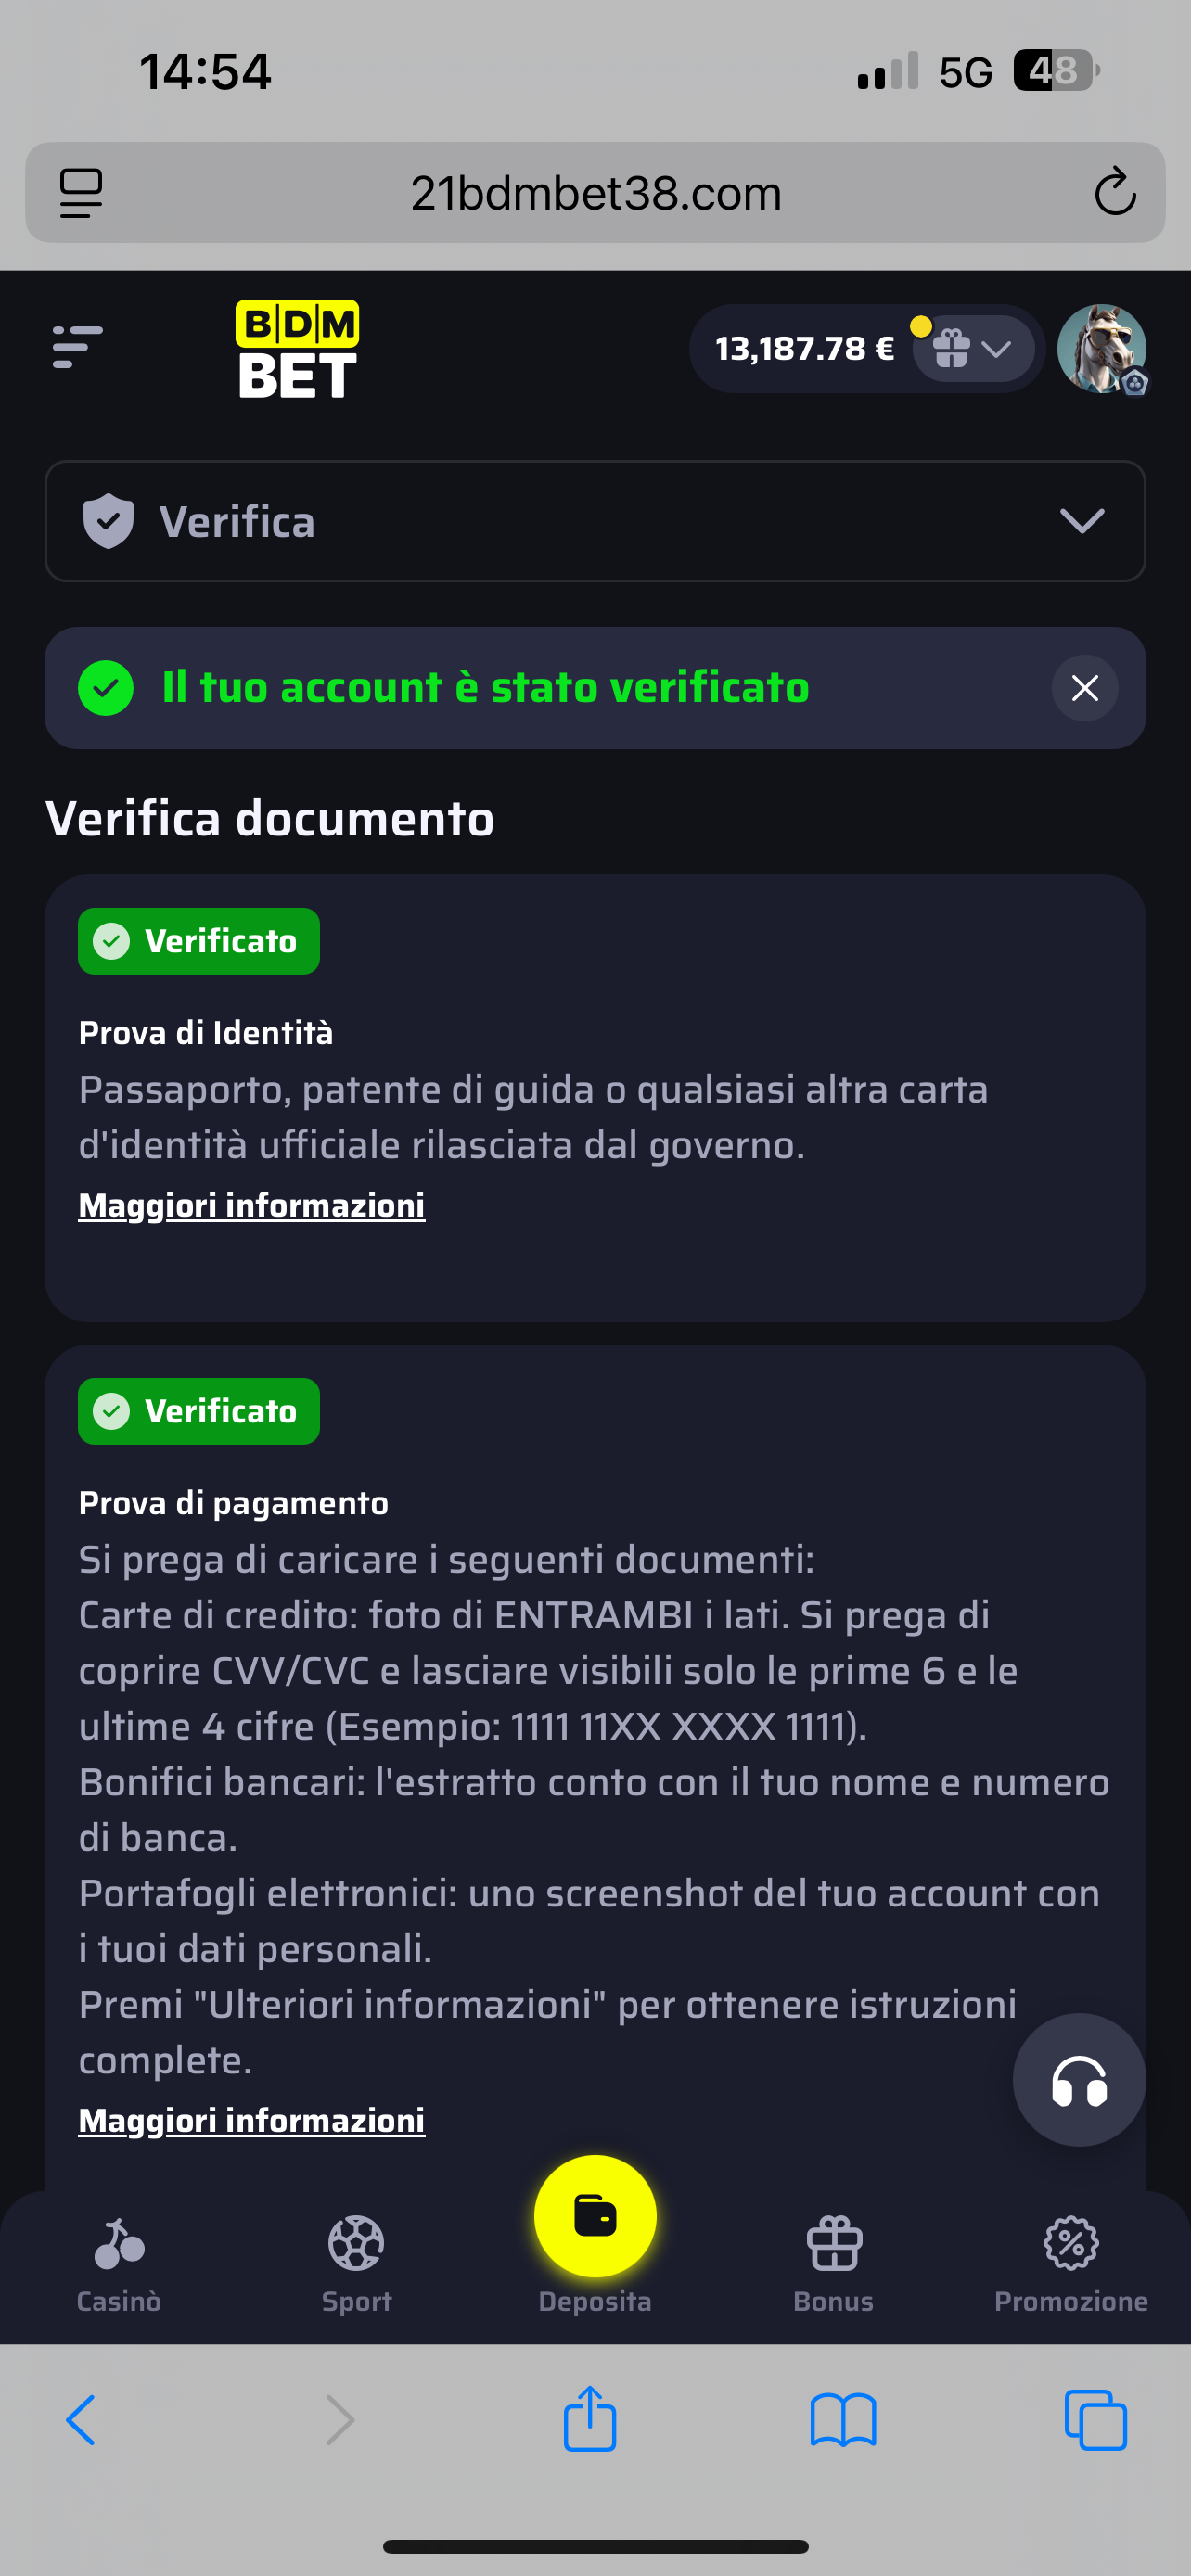Go back to previous page
This screenshot has height=2576, width=1191.
click(x=81, y=2421)
